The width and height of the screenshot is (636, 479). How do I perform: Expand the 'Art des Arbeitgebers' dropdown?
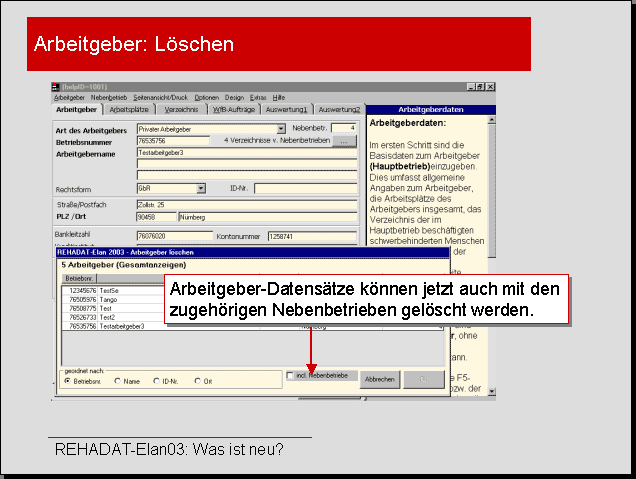coord(282,129)
